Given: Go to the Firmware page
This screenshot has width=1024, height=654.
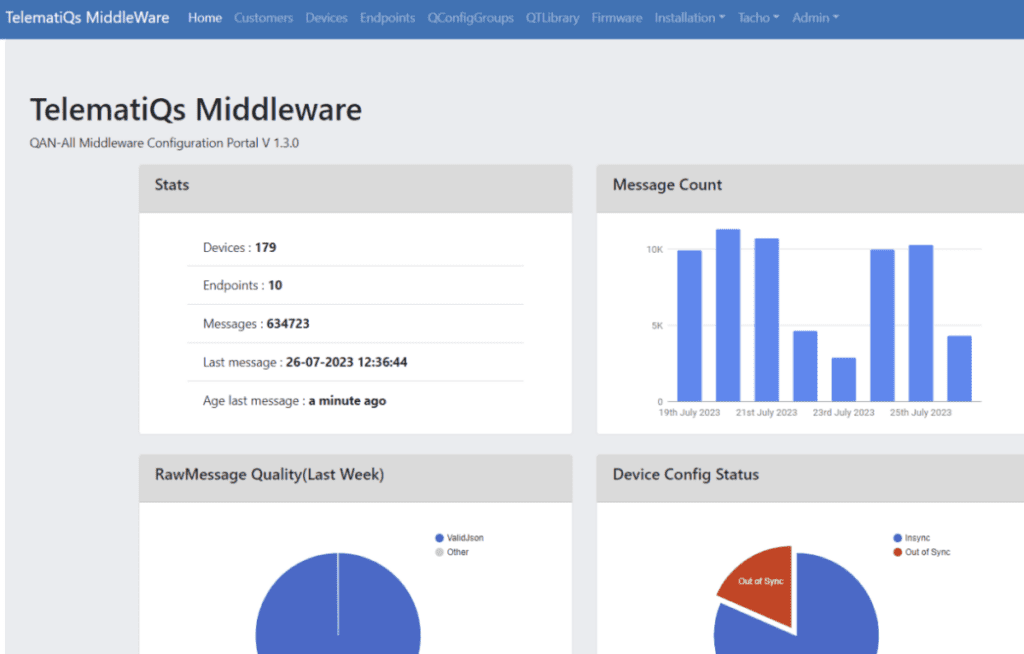Looking at the screenshot, I should [x=616, y=17].
